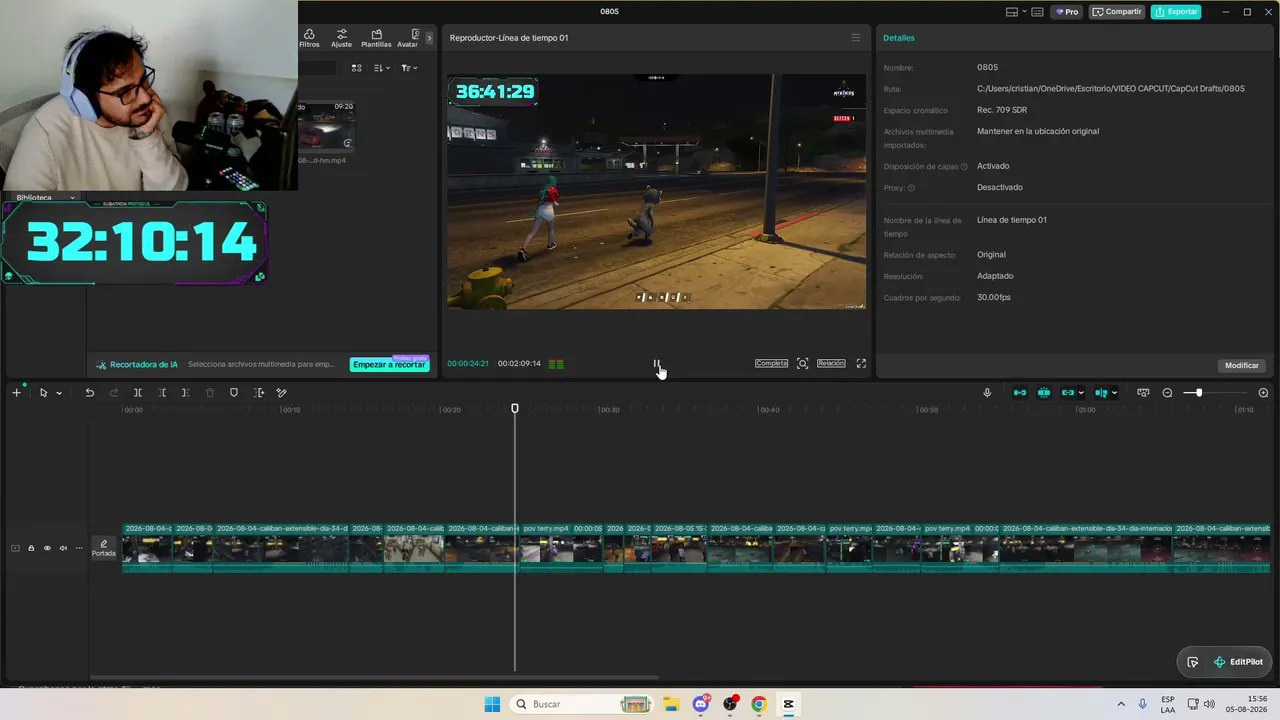Redo the last undone edit

click(114, 393)
